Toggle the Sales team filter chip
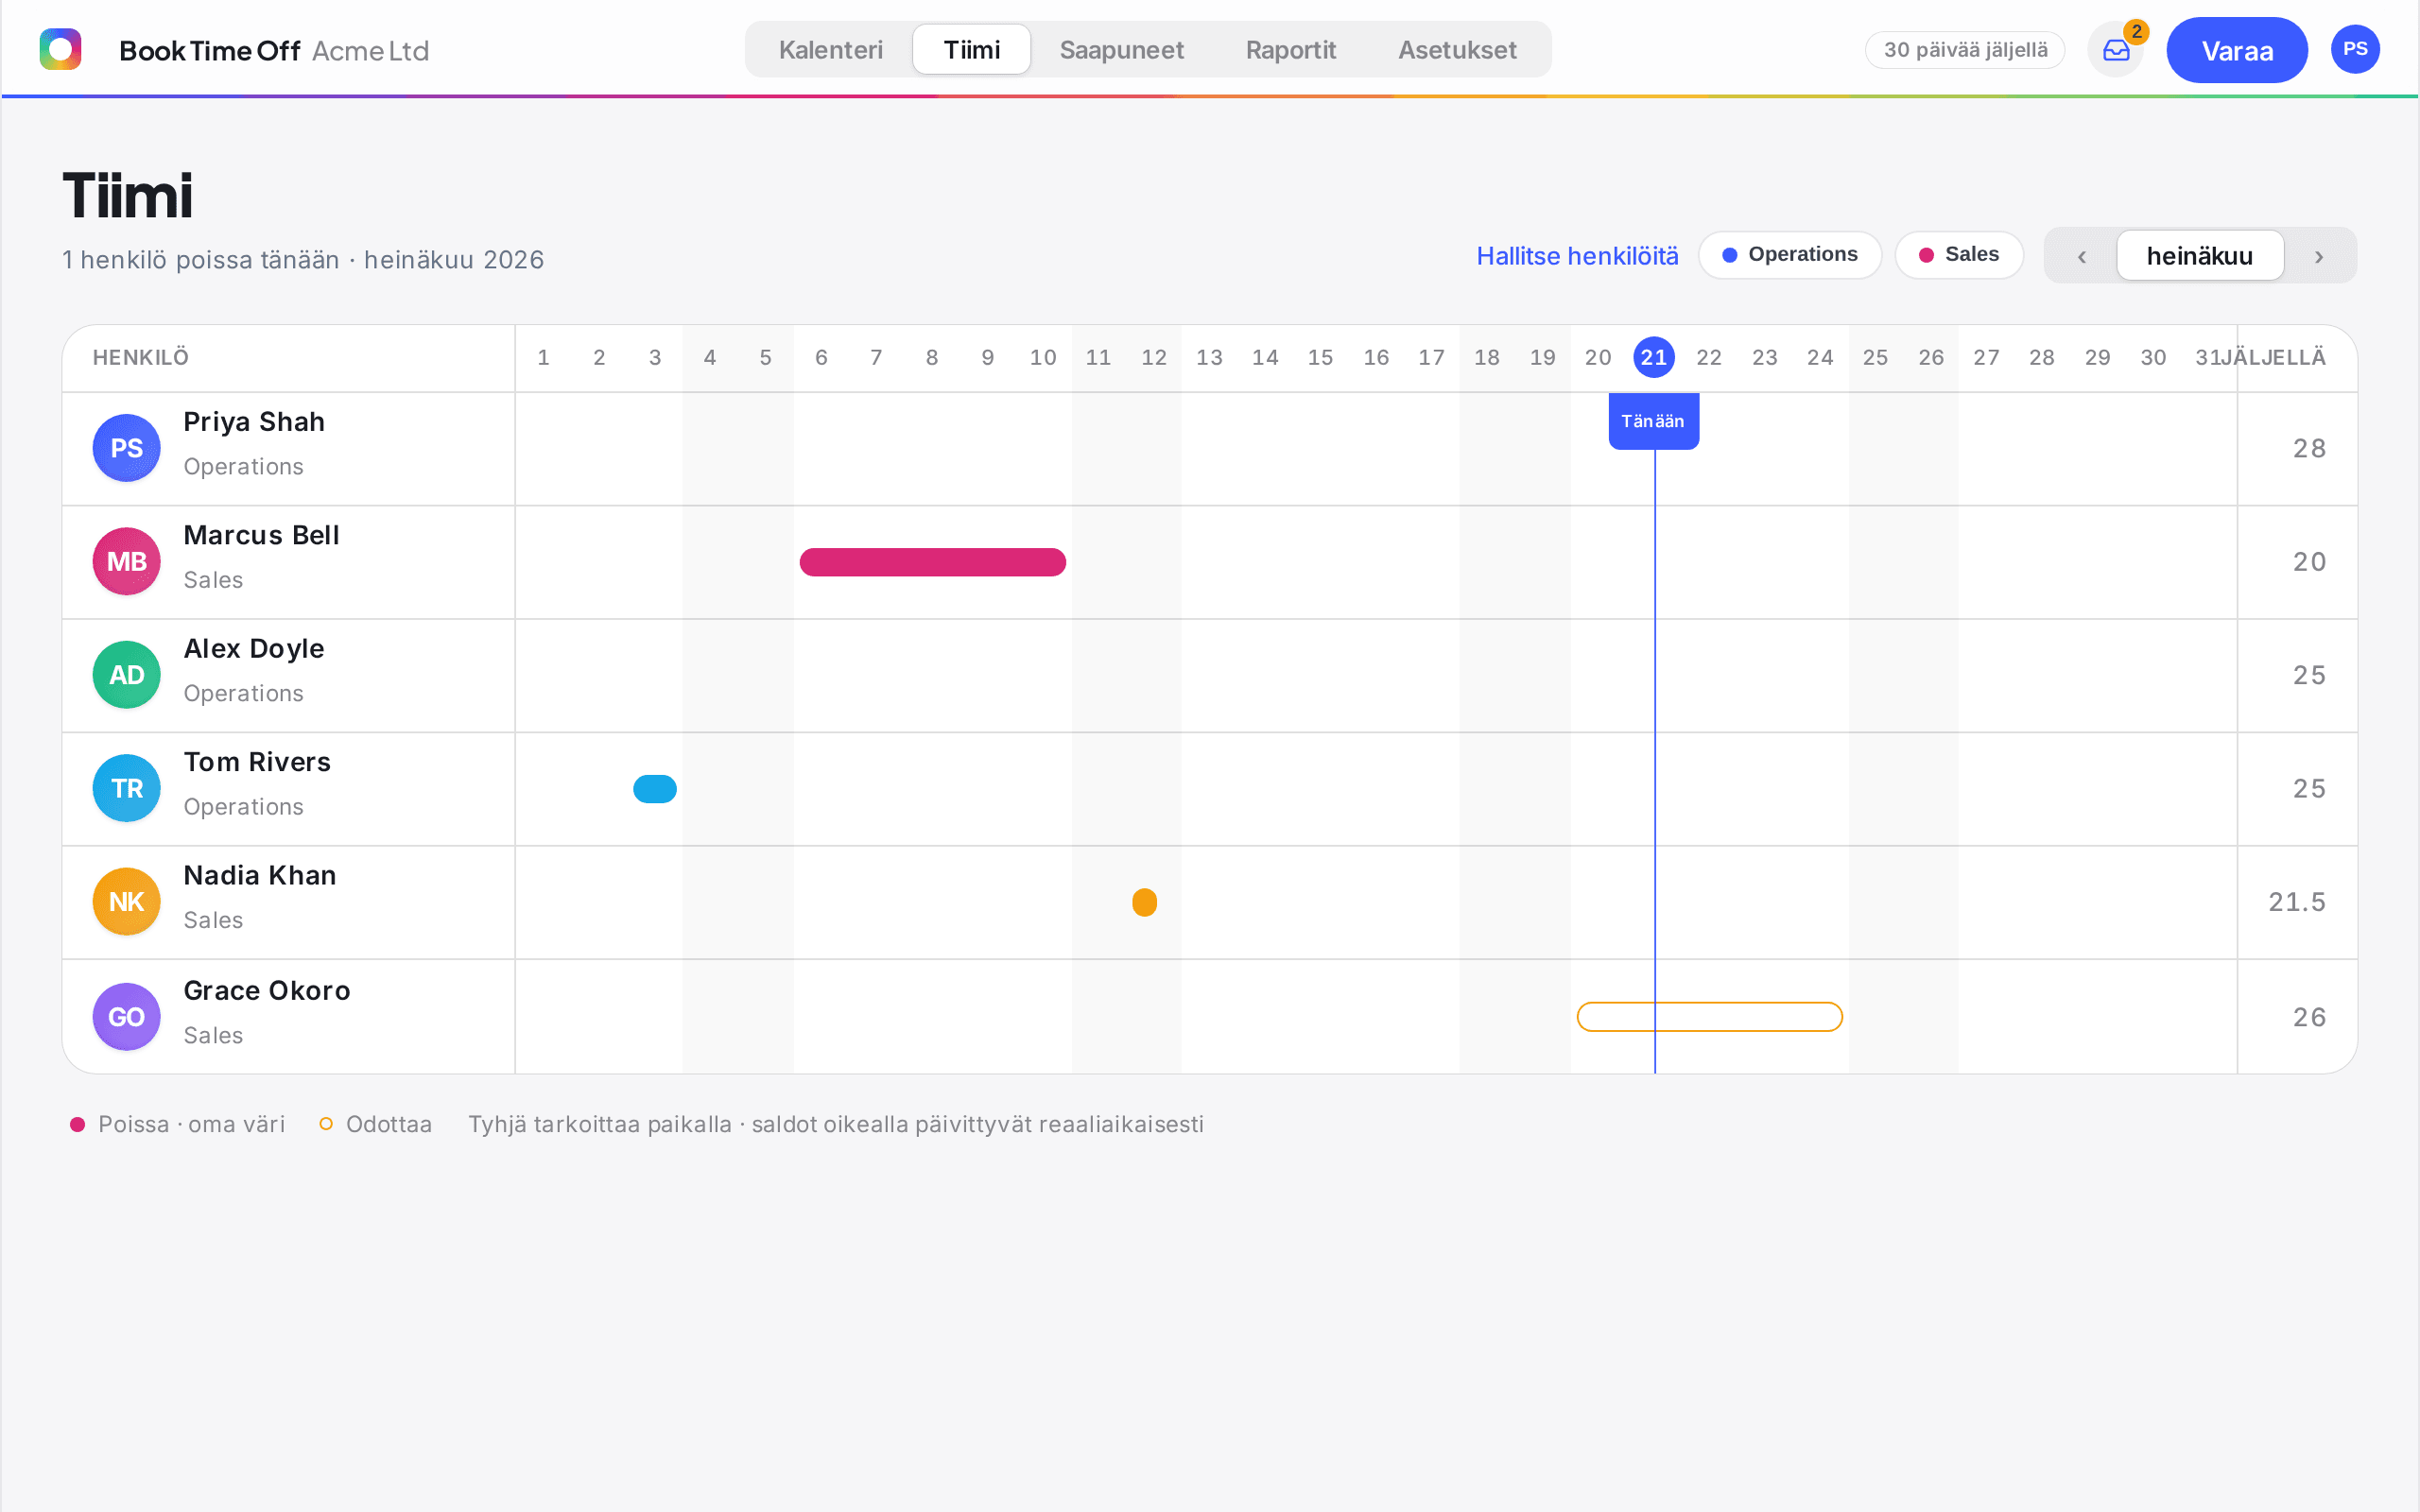The image size is (2420, 1512). point(1959,255)
